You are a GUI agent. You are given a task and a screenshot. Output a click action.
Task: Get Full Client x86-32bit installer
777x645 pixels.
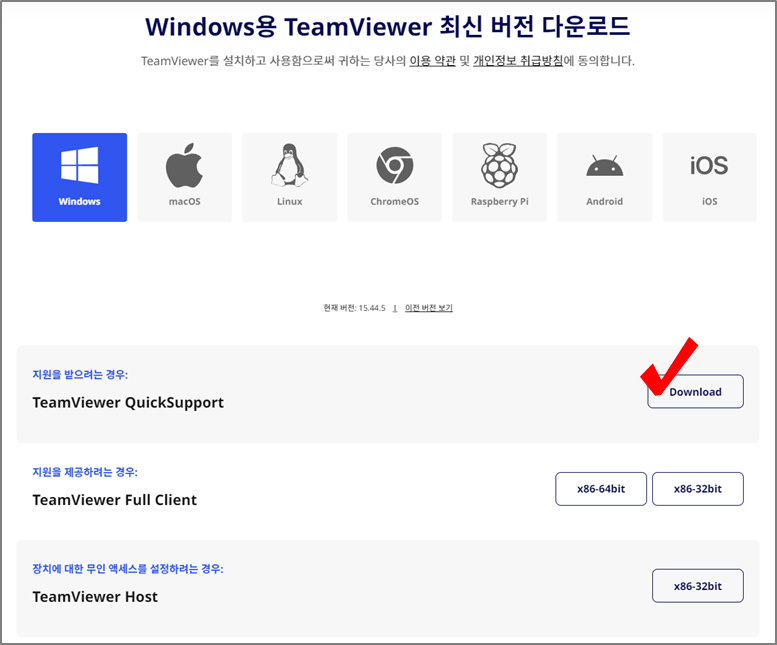[x=698, y=489]
